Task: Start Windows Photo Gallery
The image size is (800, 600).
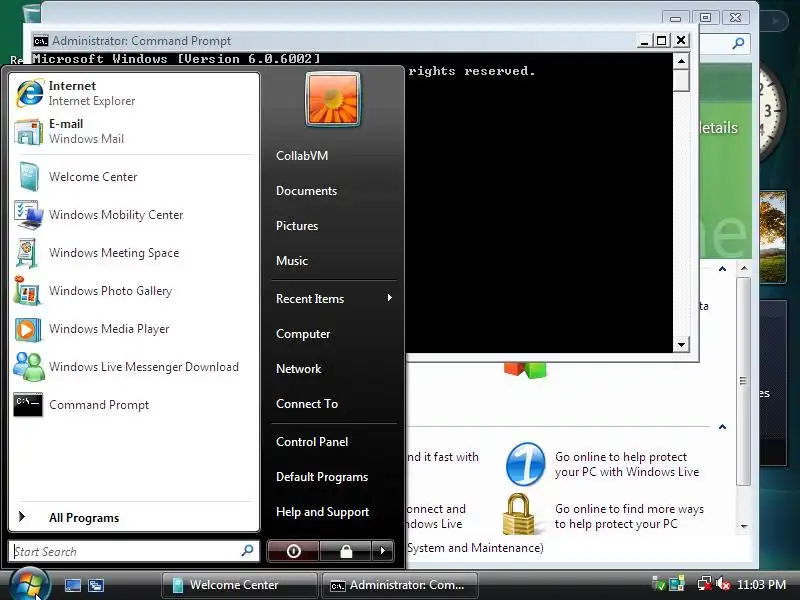Action: [x=134, y=291]
